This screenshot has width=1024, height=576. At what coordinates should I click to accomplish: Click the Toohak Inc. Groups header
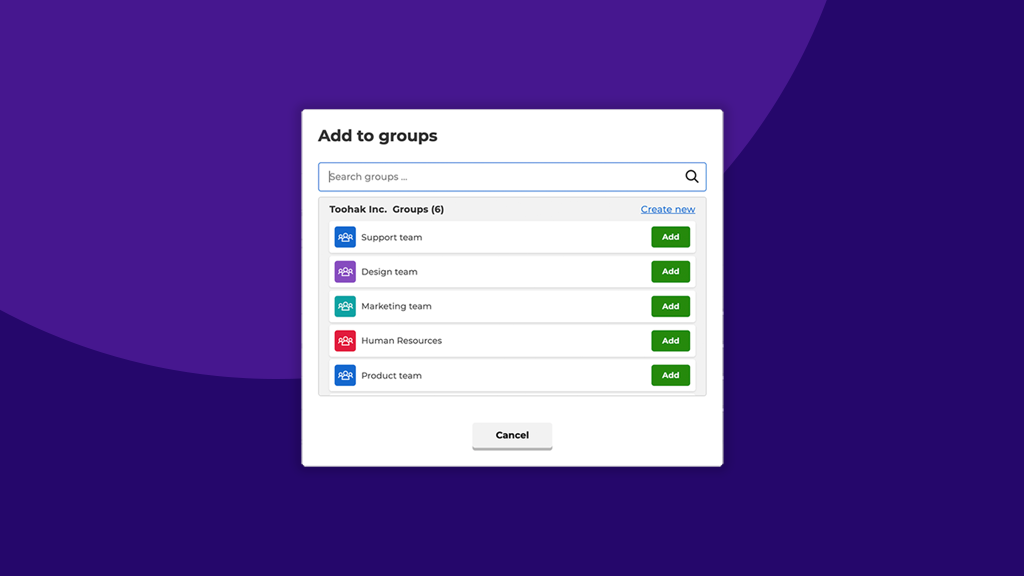[388, 209]
